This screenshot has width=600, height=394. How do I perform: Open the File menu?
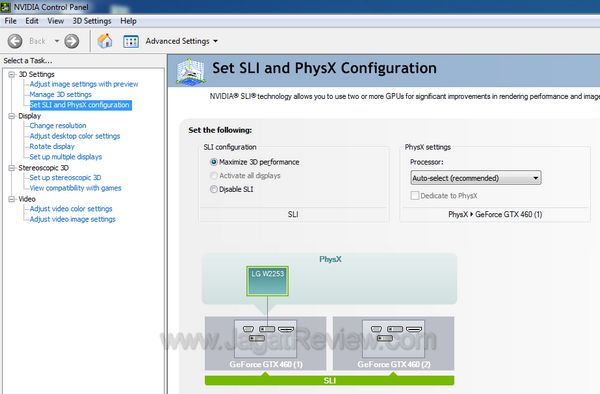click(10, 21)
